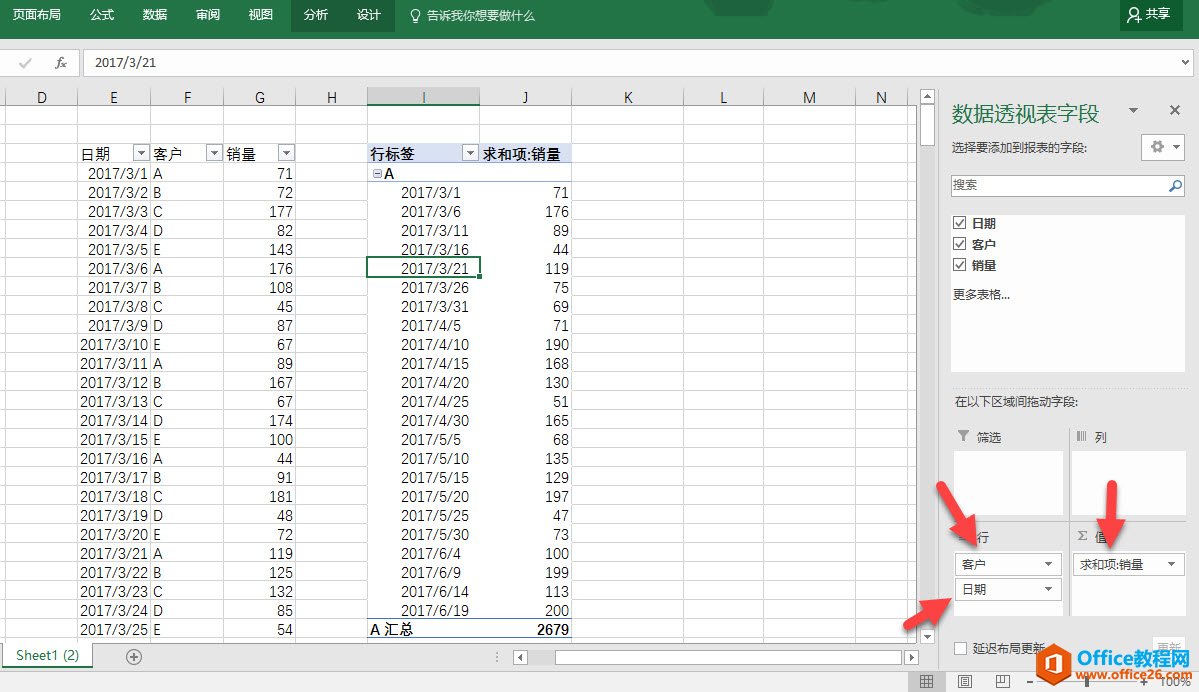Open the 日期 row field dropdown
The height and width of the screenshot is (692, 1199).
(x=1048, y=589)
